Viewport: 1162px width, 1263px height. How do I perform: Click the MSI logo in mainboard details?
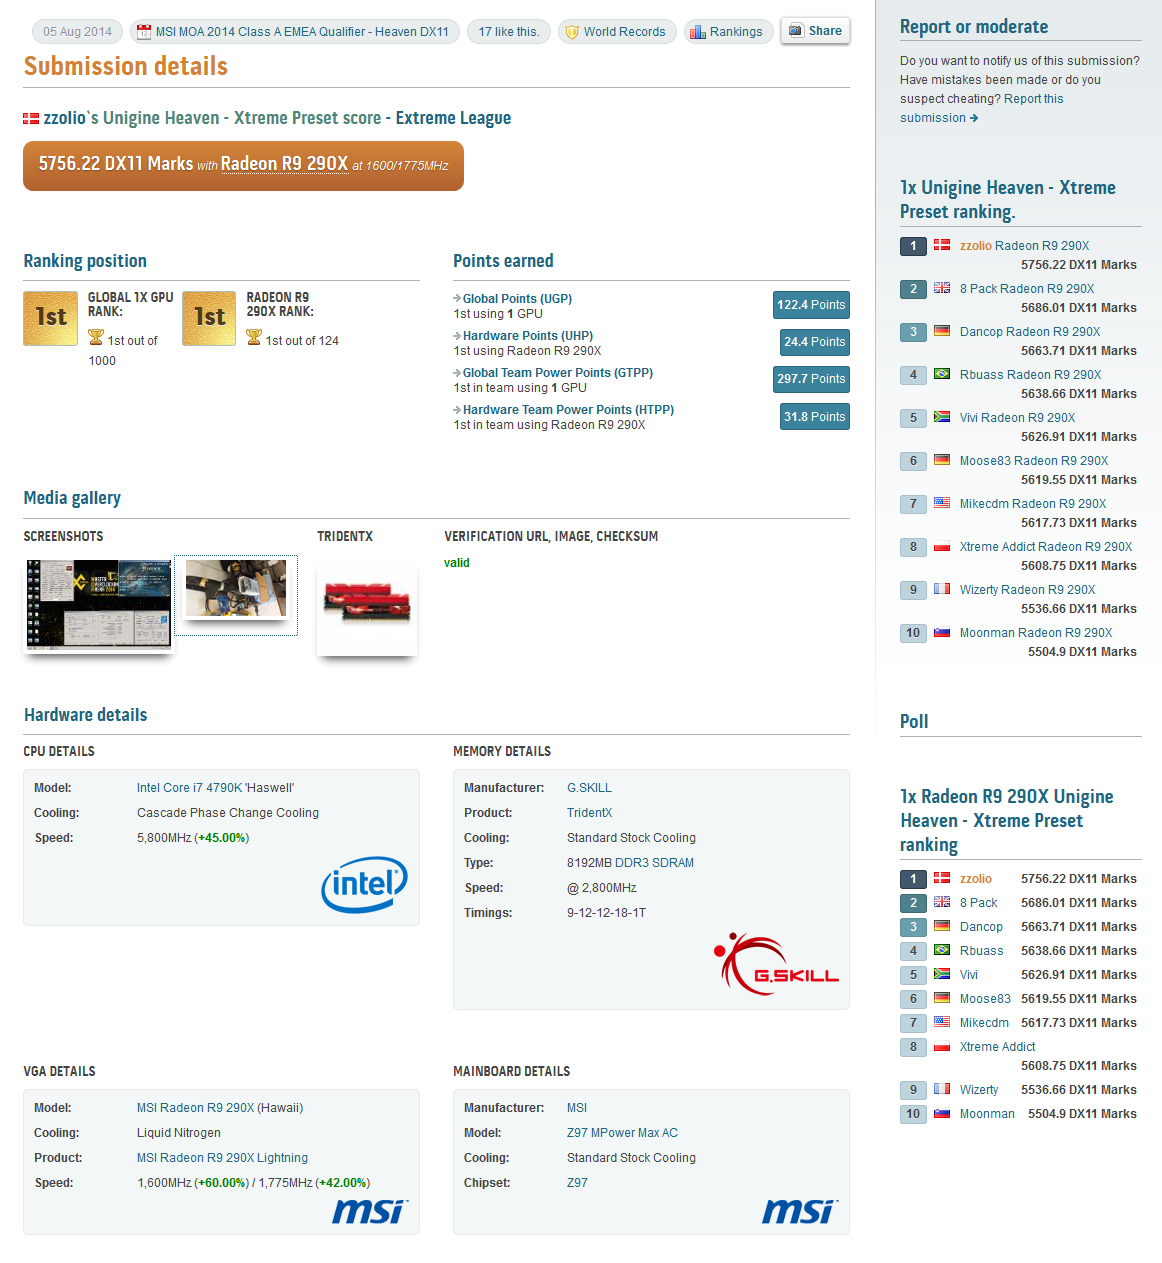click(x=800, y=1211)
